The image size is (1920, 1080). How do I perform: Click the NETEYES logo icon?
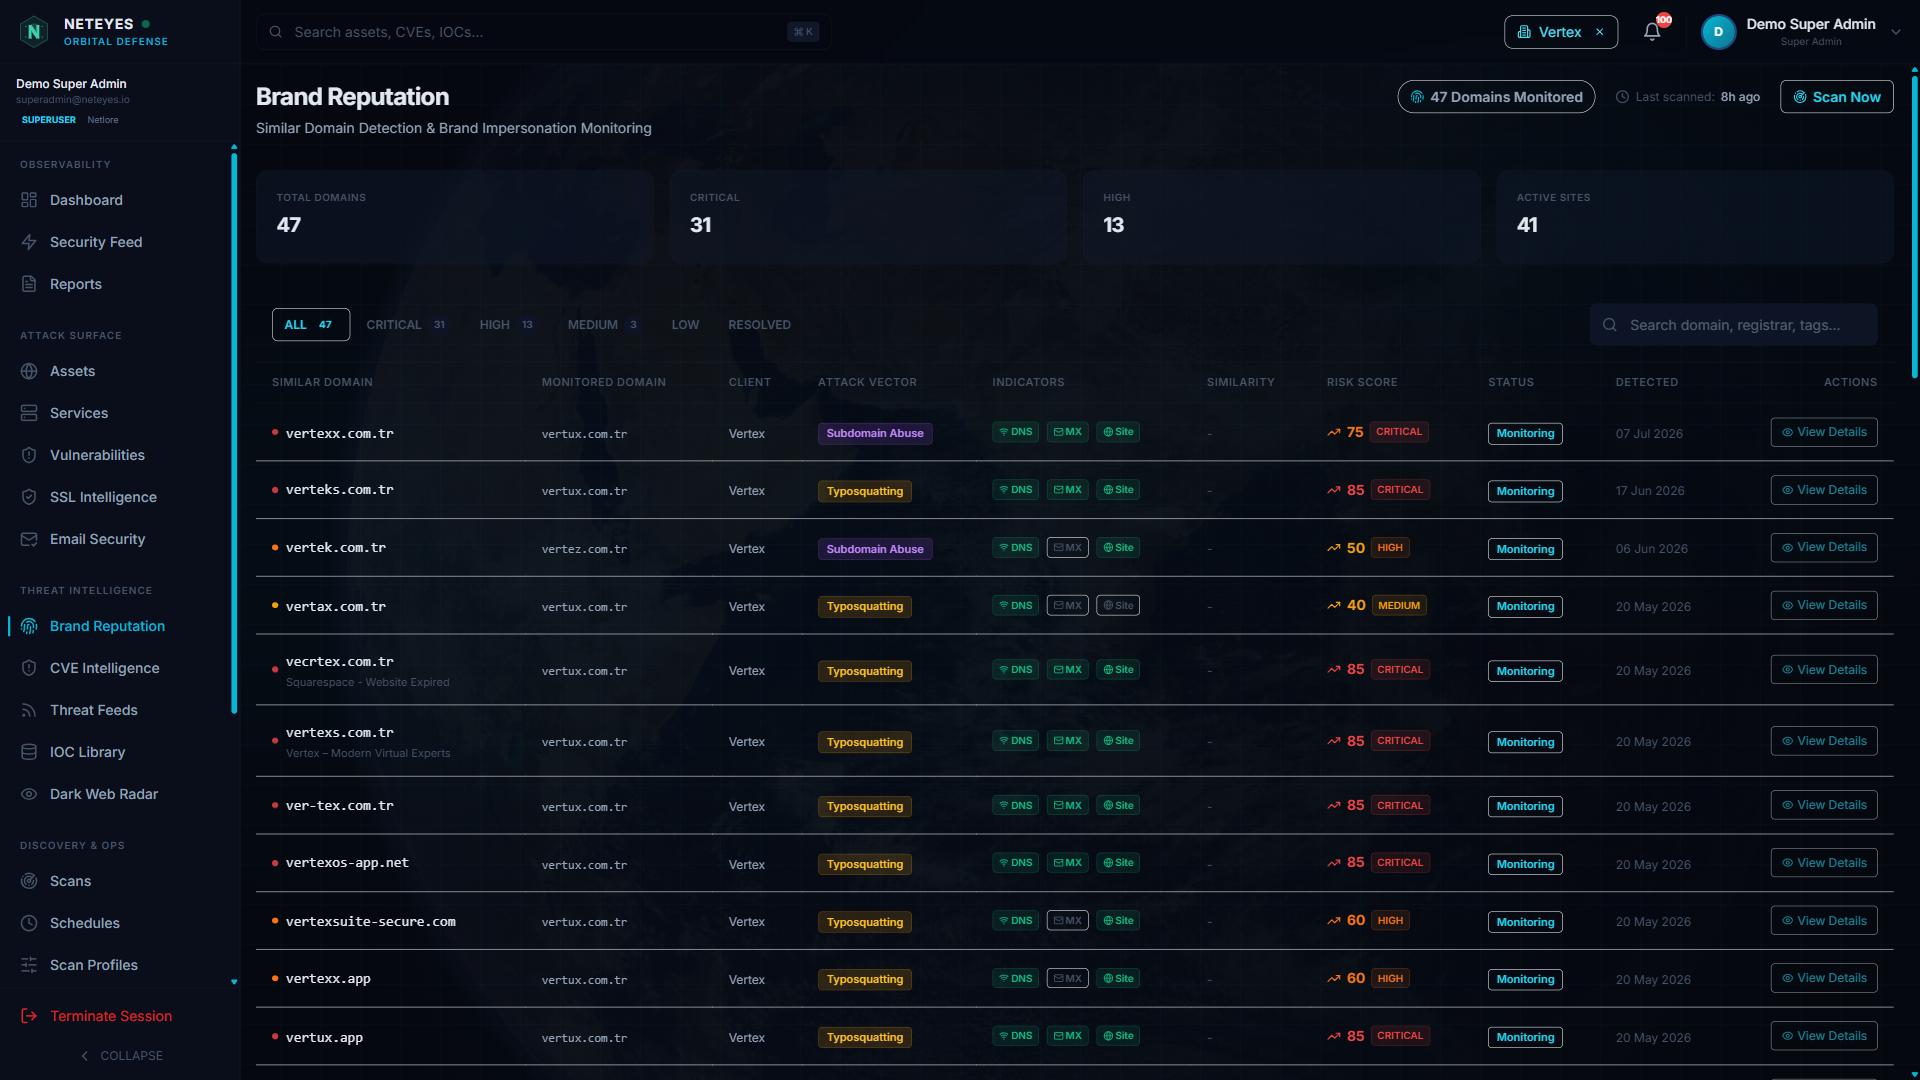point(34,32)
